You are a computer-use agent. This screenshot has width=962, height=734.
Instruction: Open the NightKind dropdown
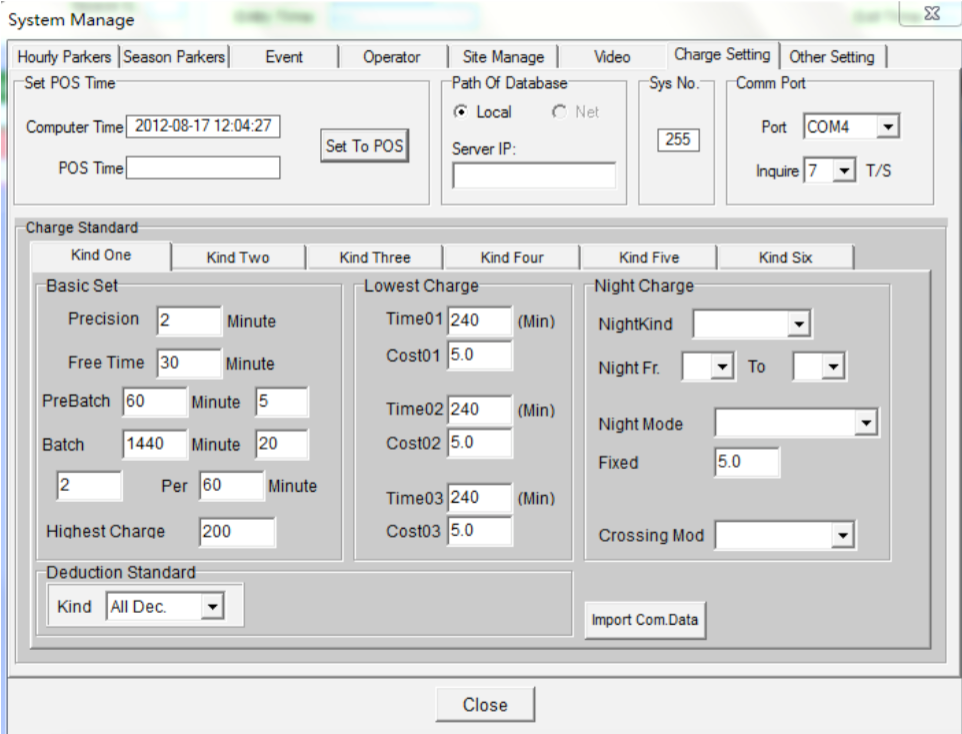797,324
